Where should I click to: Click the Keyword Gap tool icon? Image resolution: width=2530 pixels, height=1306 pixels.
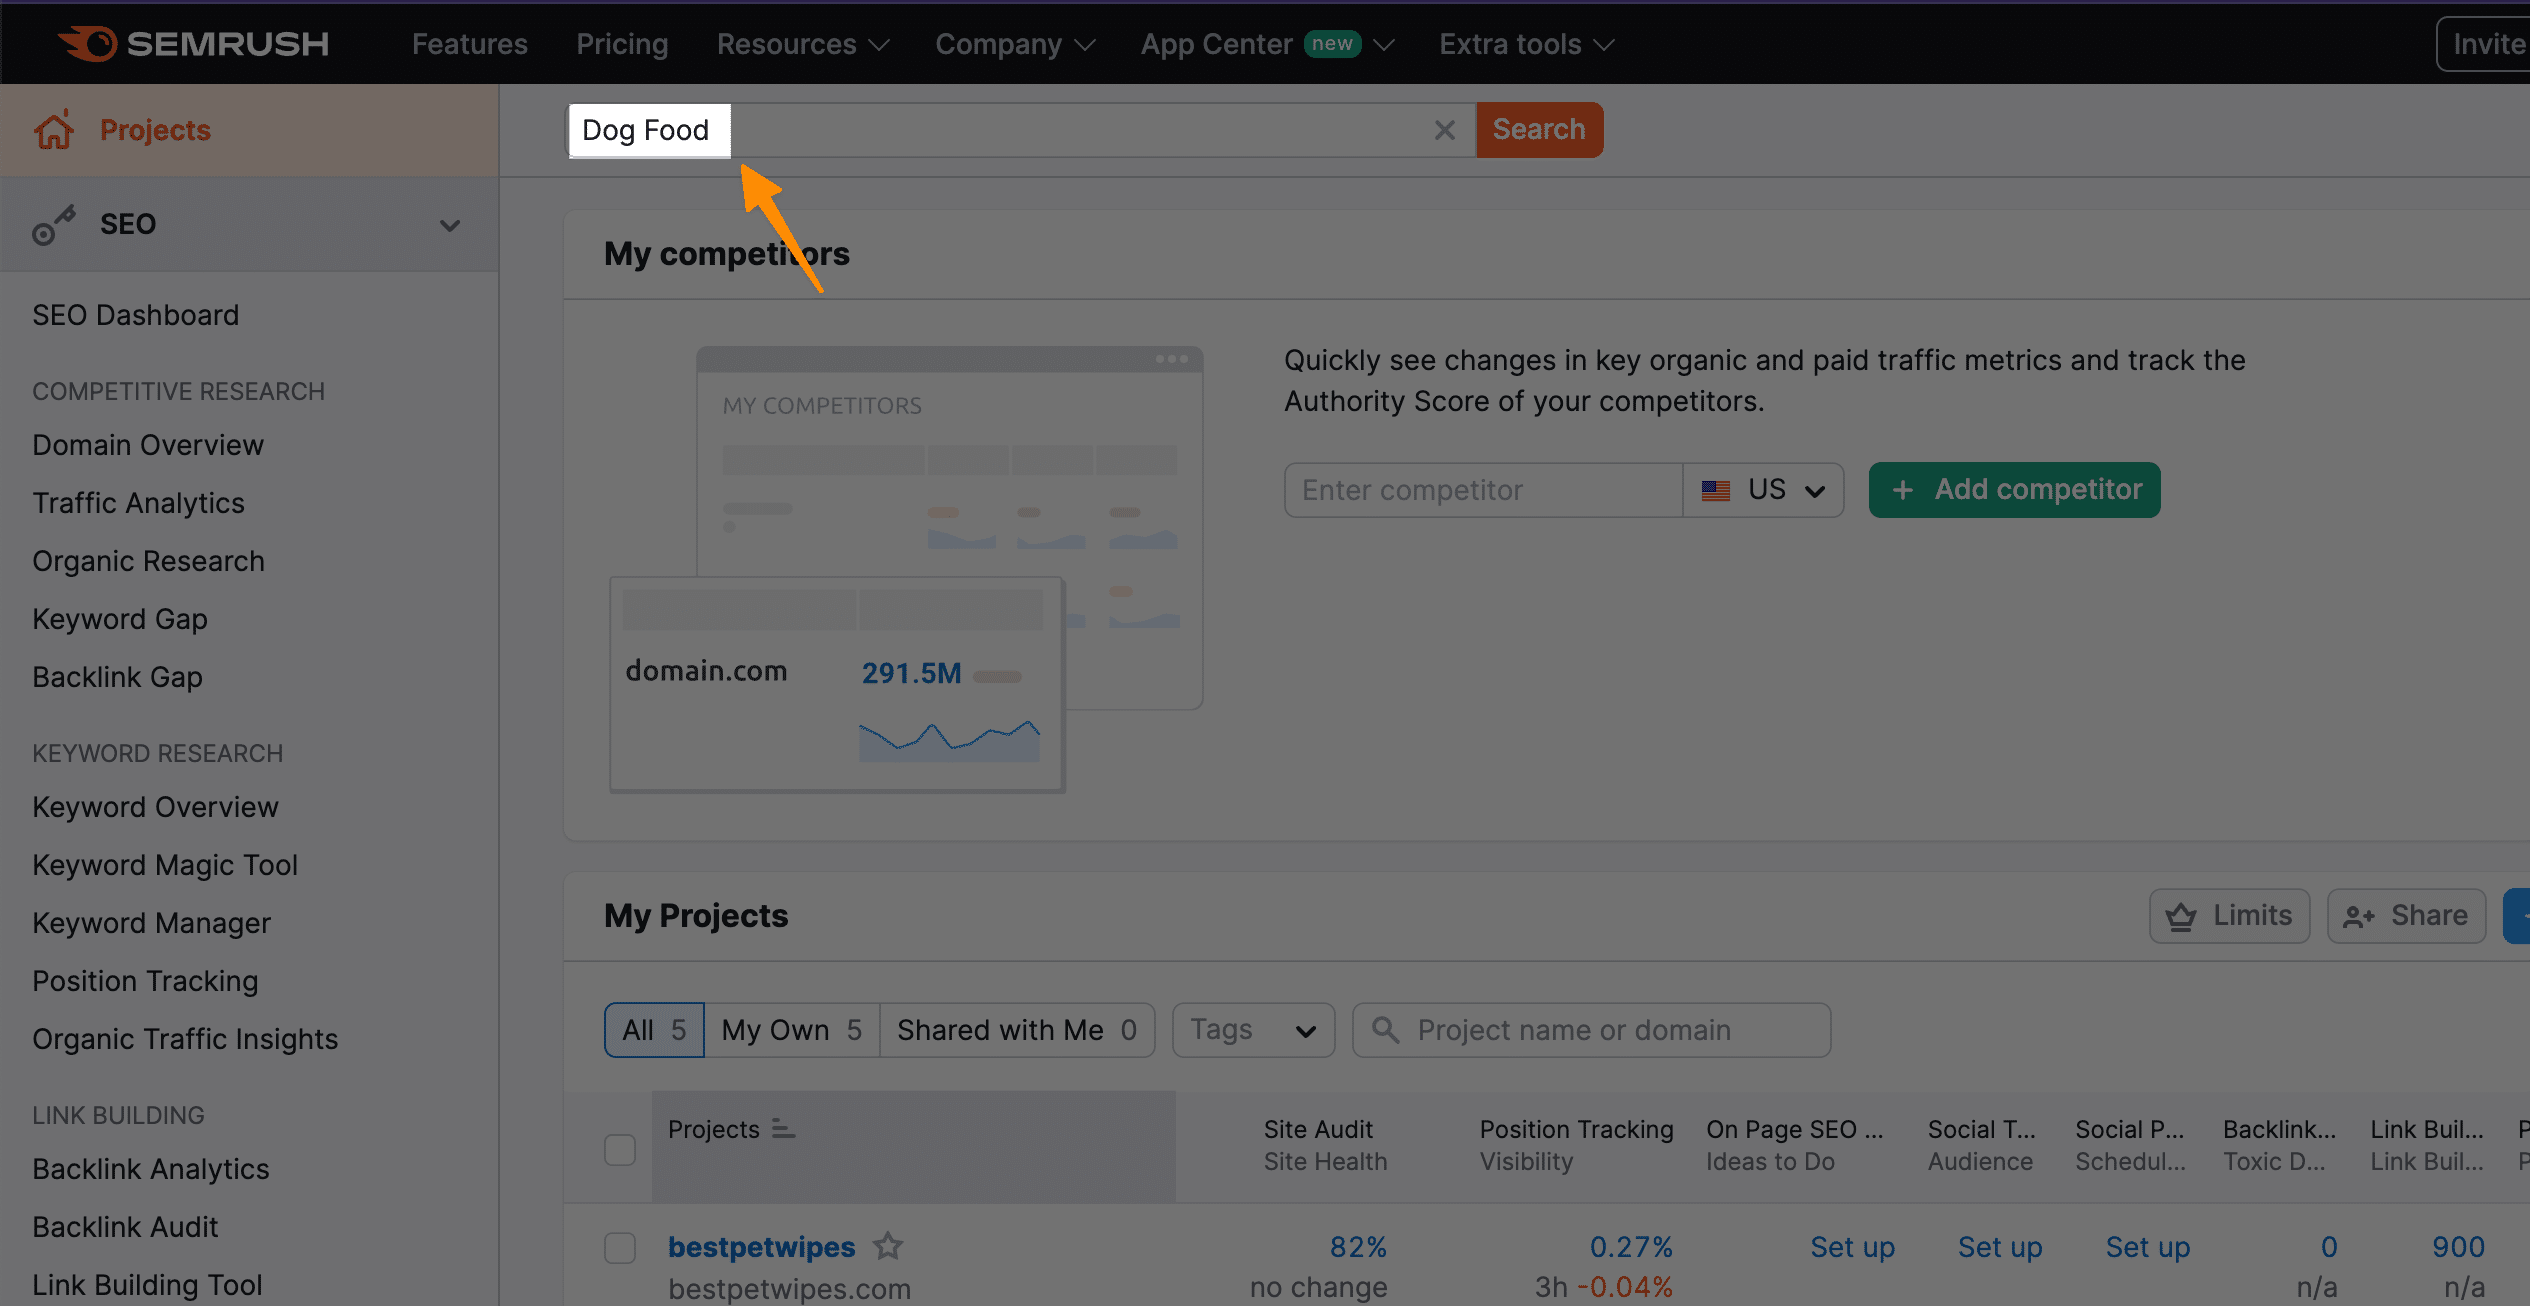click(118, 620)
